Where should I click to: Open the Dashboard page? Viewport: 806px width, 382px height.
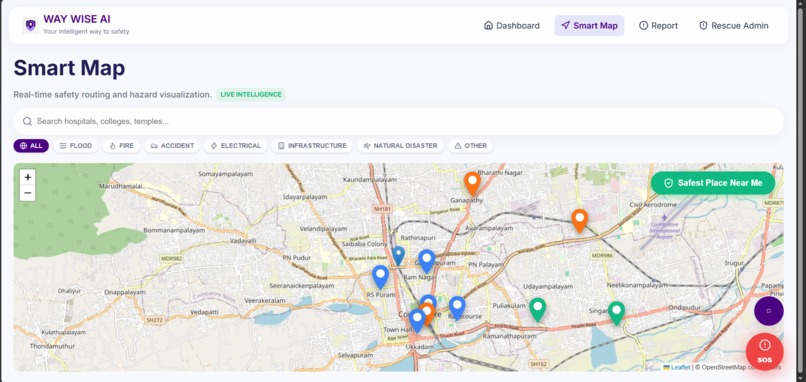[x=512, y=26]
